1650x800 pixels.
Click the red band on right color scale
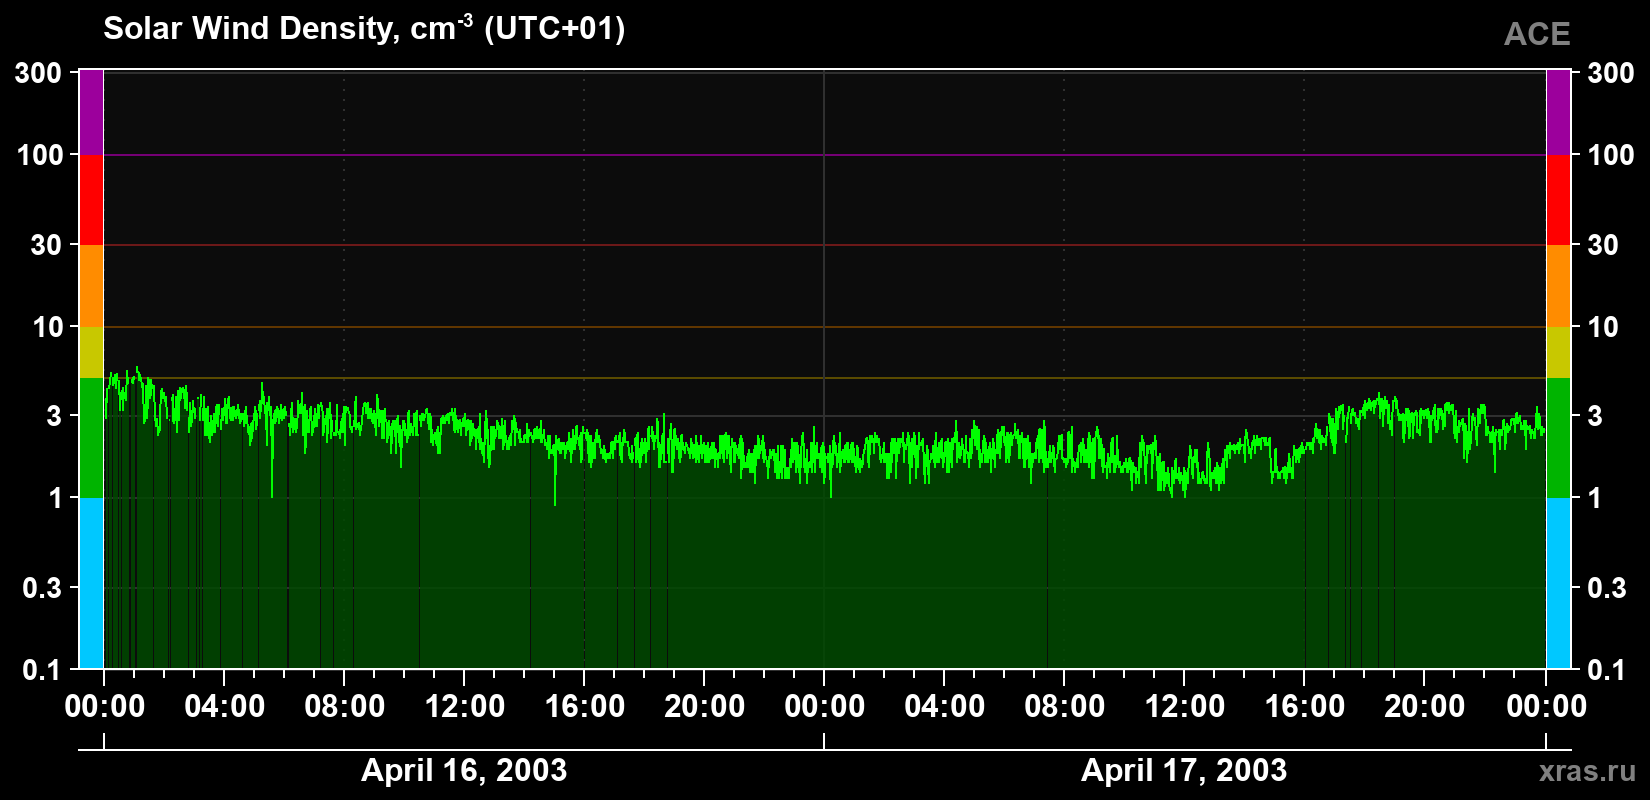1559,200
